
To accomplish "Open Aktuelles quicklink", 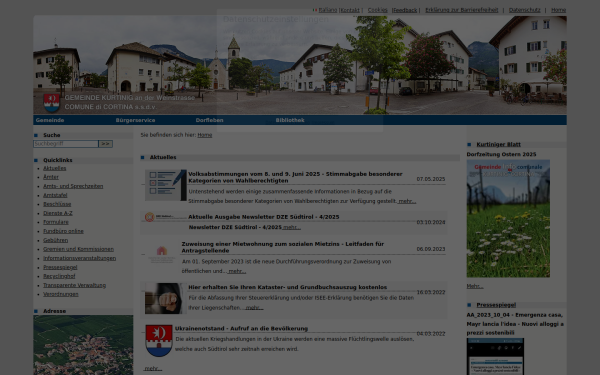I will 55,168.
